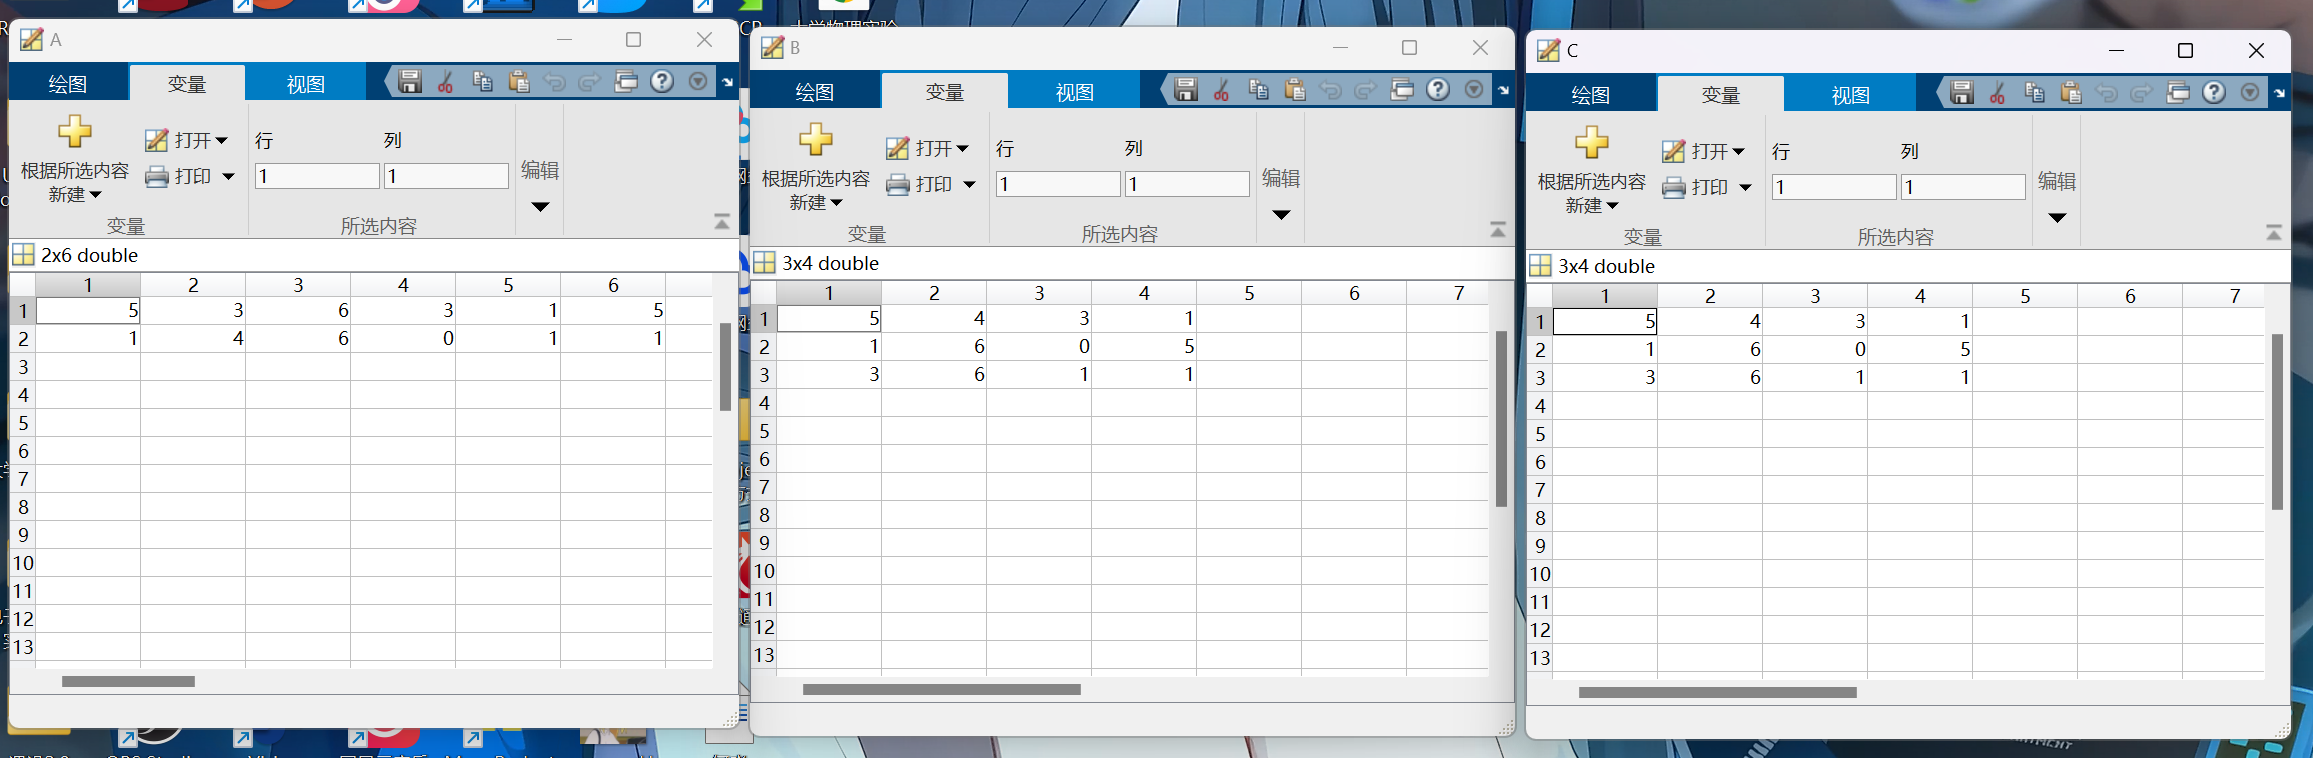The height and width of the screenshot is (758, 2313).
Task: Click the 列 input field in window C
Action: 1962,187
